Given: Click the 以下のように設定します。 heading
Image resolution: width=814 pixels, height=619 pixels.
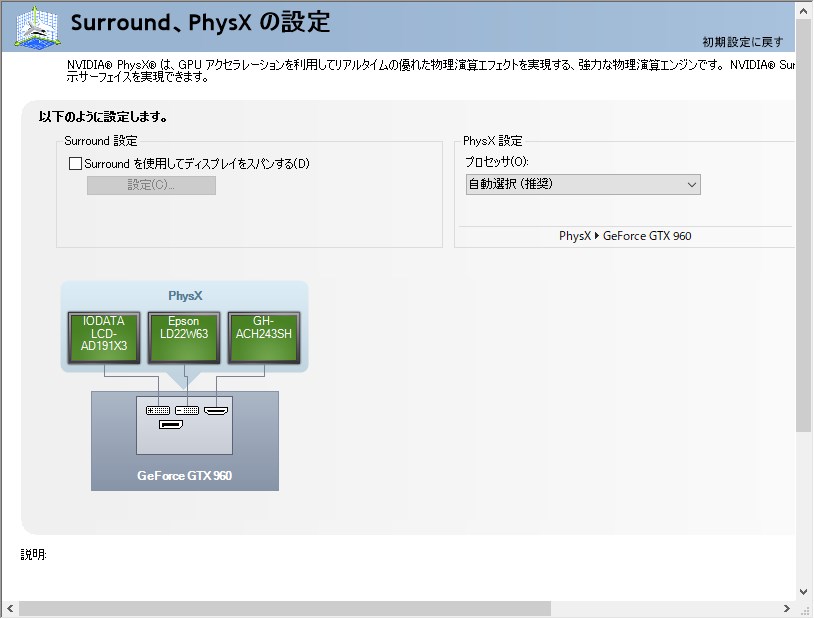Looking at the screenshot, I should click(x=103, y=117).
